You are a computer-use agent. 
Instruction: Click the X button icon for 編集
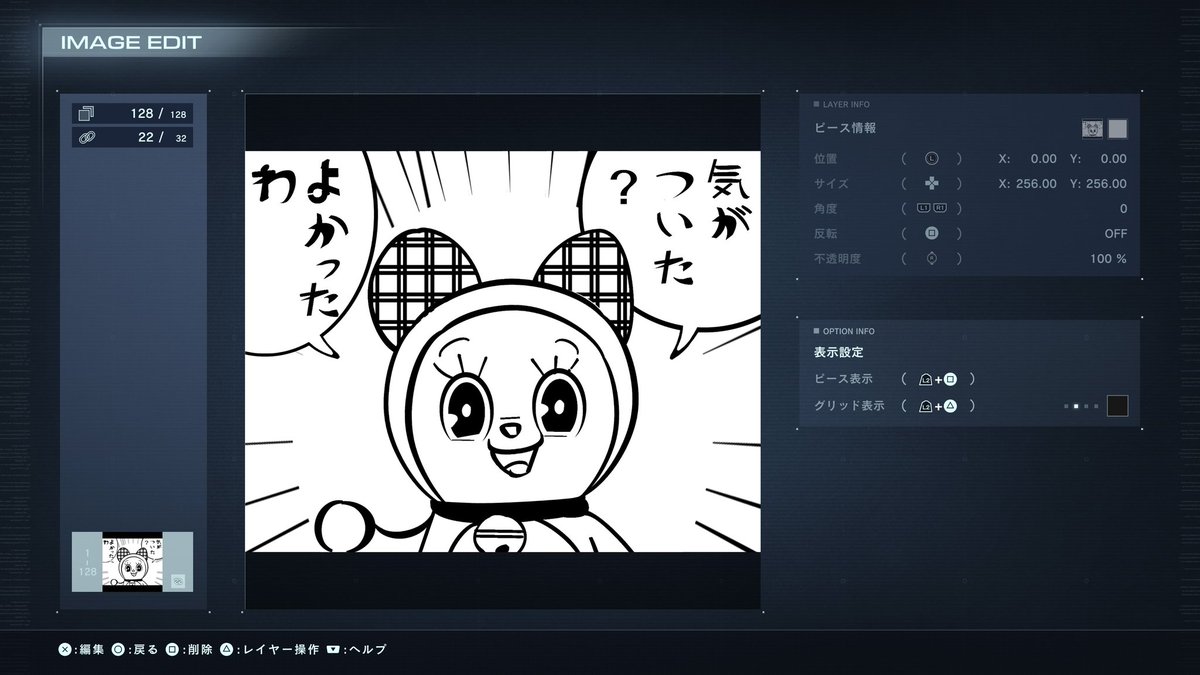(65, 649)
